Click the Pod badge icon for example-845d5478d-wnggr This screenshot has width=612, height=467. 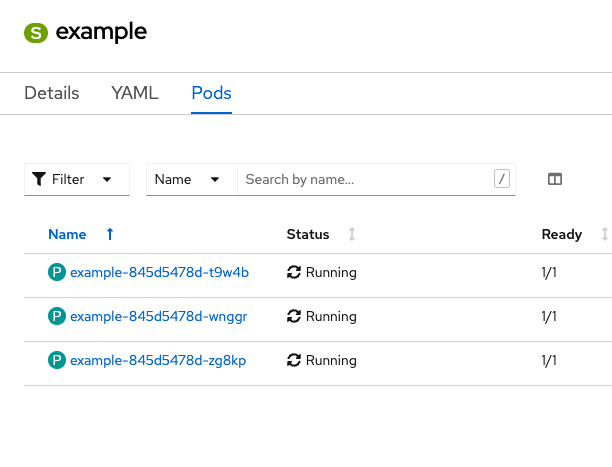[x=57, y=316]
